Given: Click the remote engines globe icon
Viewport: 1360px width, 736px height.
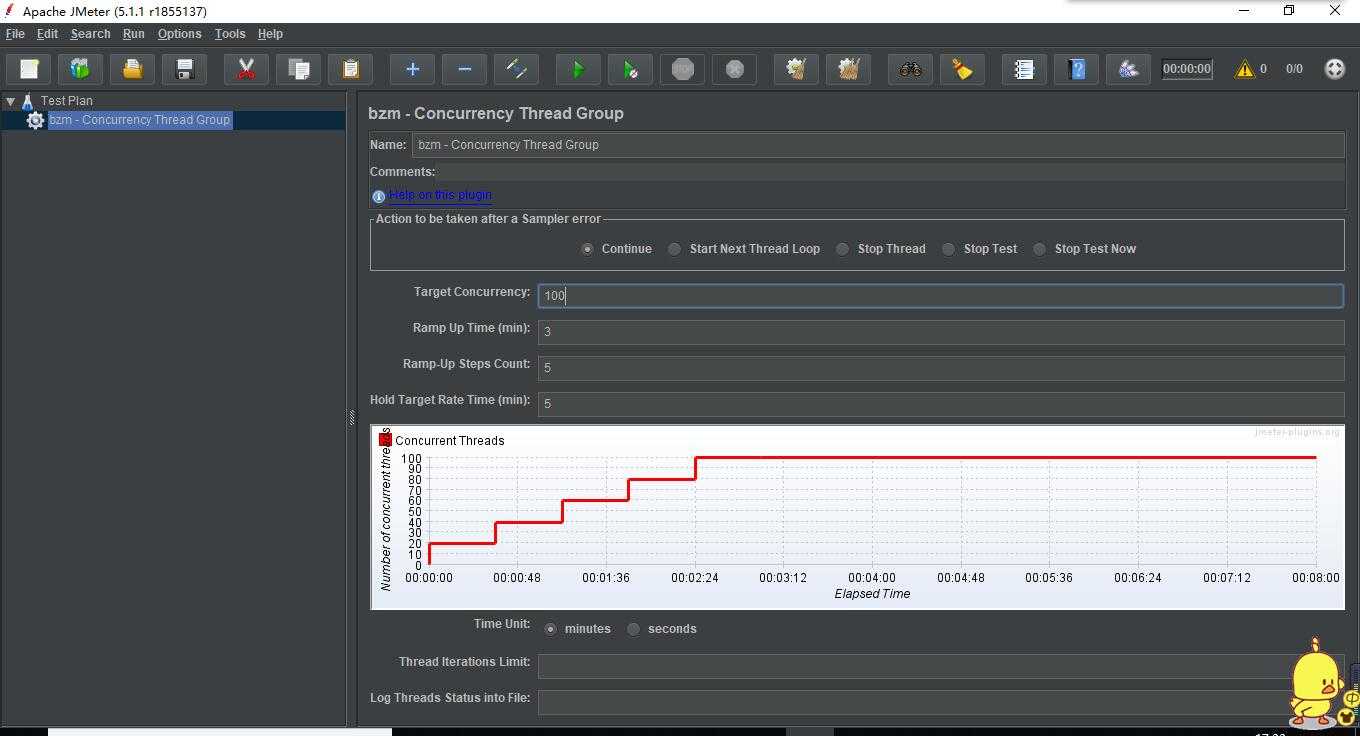Looking at the screenshot, I should pos(1334,69).
